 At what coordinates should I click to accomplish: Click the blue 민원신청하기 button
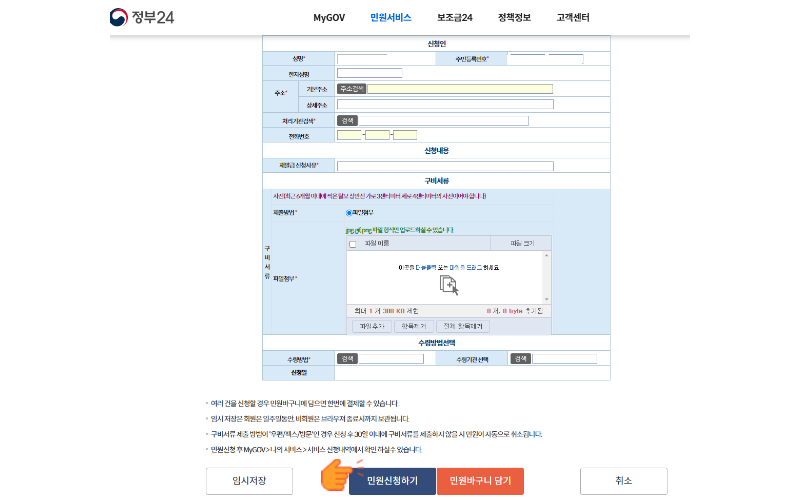point(392,481)
